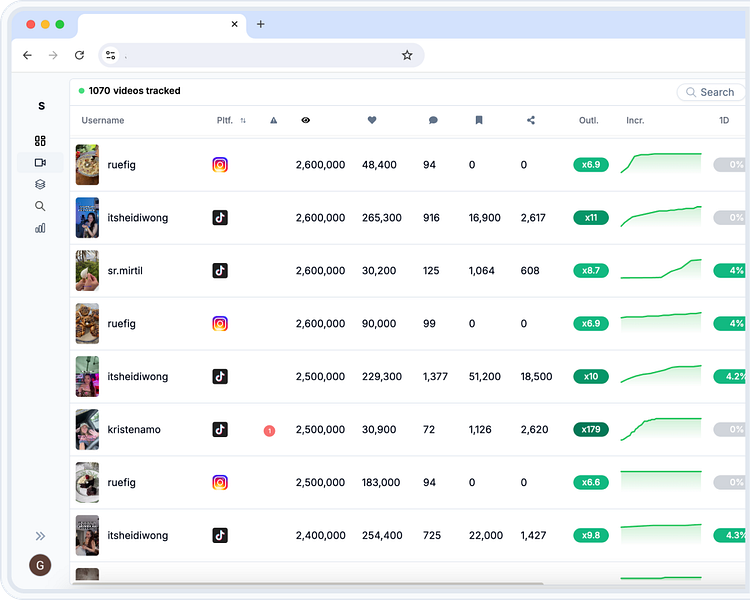Click TikTok icon in sr.mirtil row
This screenshot has width=750, height=600.
[220, 271]
